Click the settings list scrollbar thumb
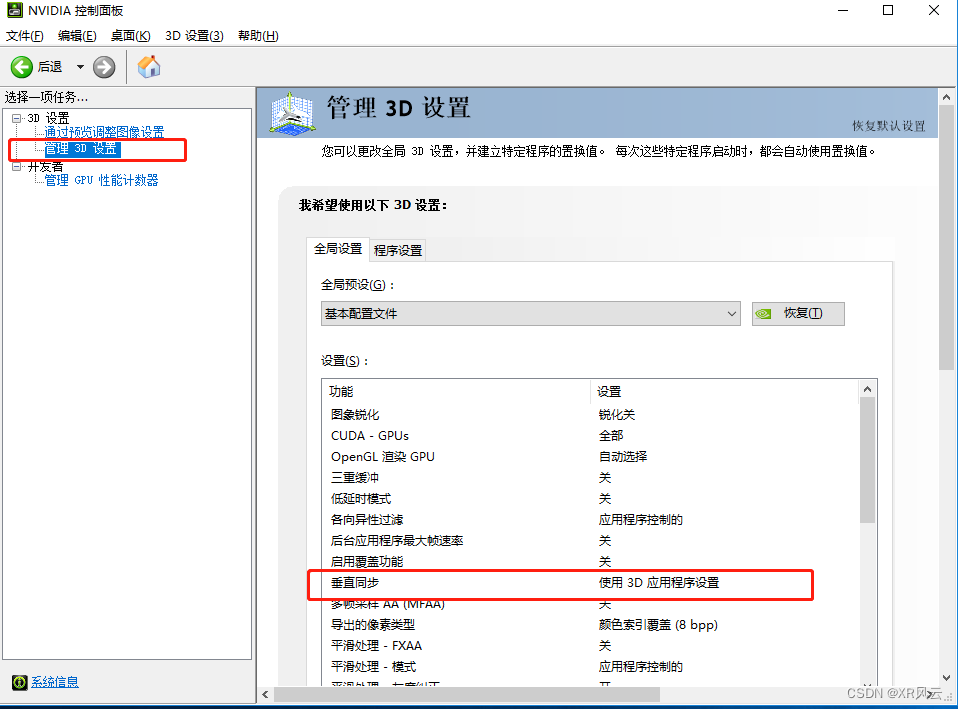 pos(868,460)
